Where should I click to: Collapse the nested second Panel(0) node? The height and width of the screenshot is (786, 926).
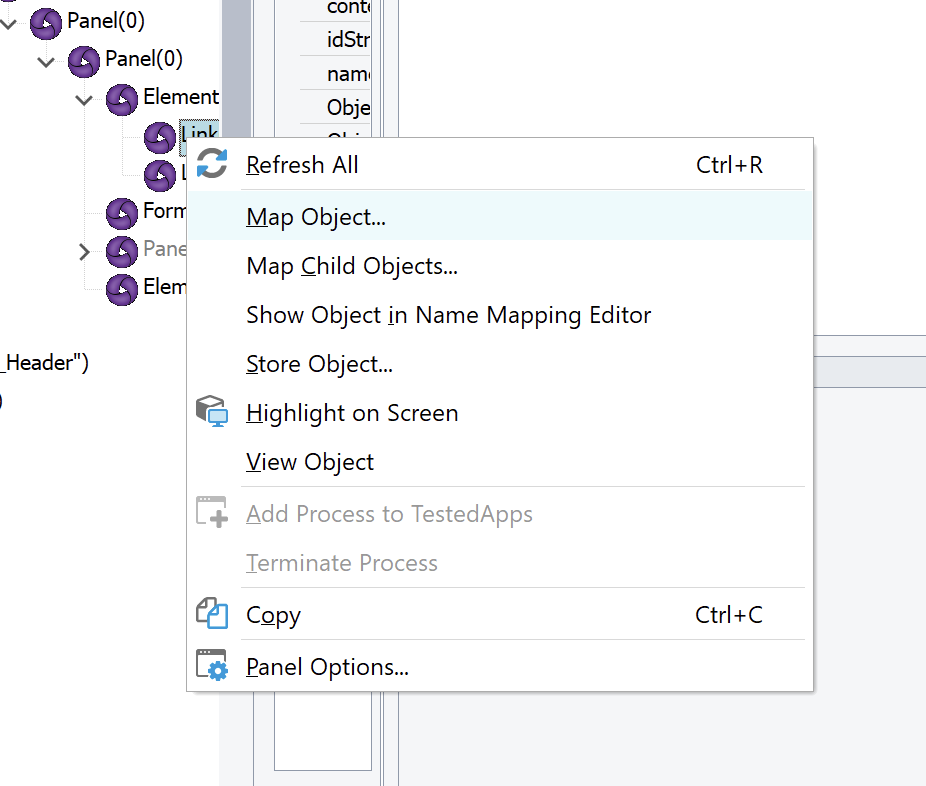pos(47,61)
